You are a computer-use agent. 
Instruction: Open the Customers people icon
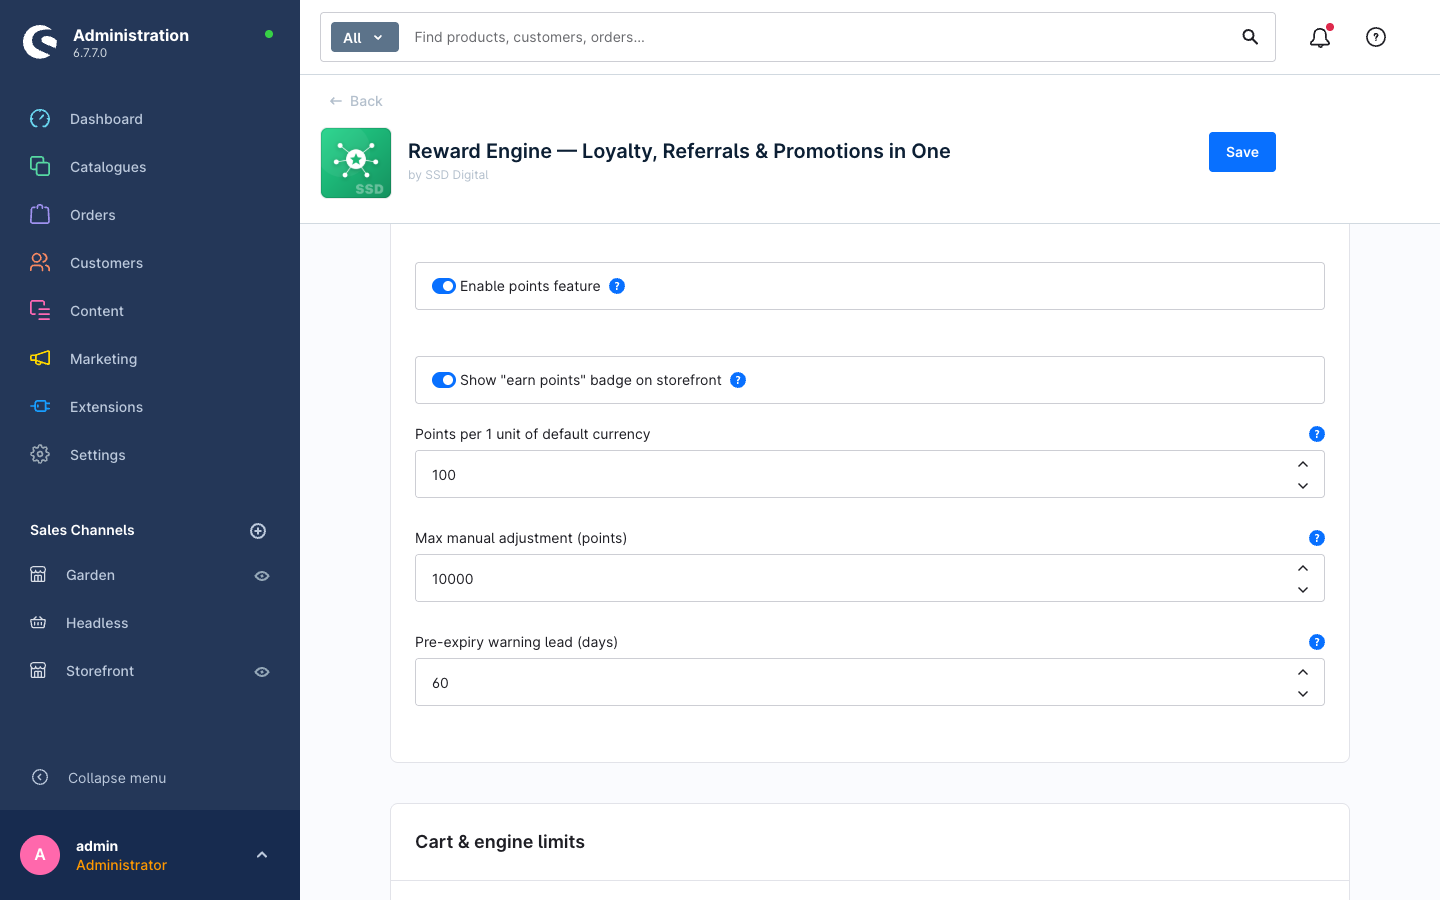coord(40,263)
